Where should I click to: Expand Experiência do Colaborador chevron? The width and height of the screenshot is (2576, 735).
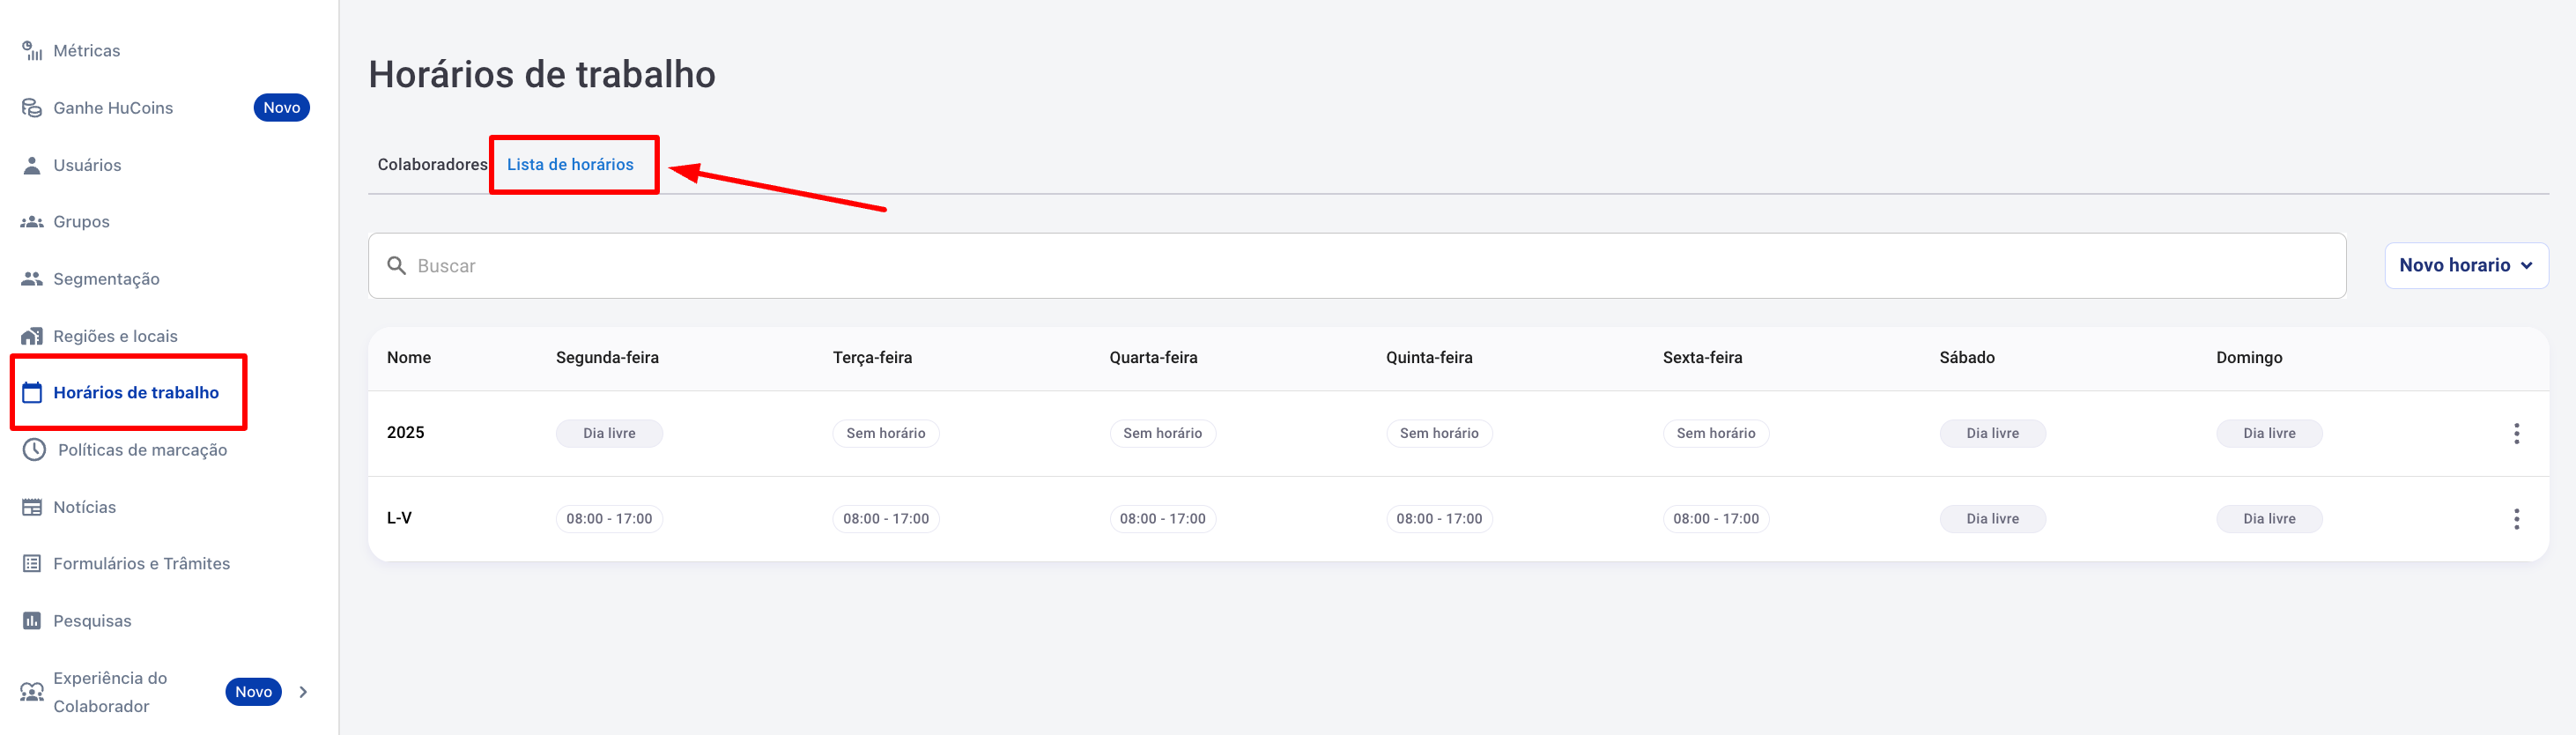(x=303, y=692)
